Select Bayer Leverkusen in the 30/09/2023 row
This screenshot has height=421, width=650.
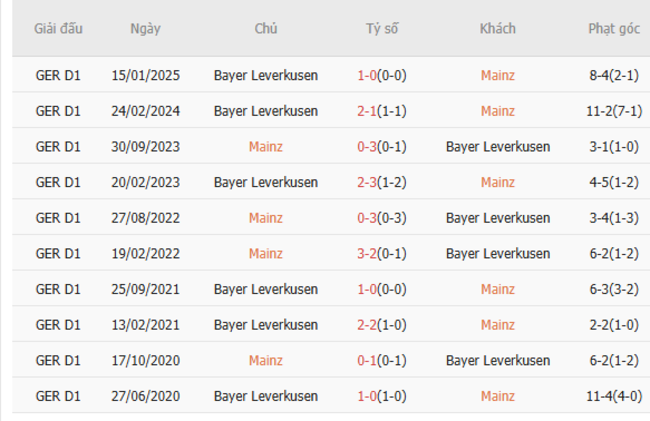(497, 146)
